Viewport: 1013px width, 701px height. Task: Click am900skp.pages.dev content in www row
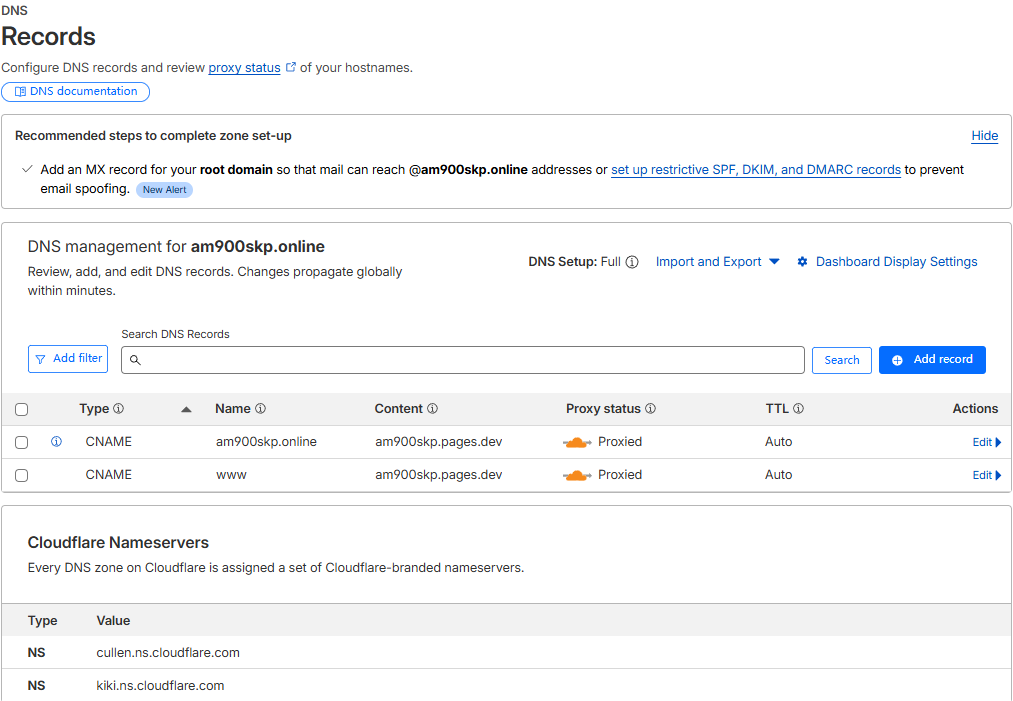(439, 475)
